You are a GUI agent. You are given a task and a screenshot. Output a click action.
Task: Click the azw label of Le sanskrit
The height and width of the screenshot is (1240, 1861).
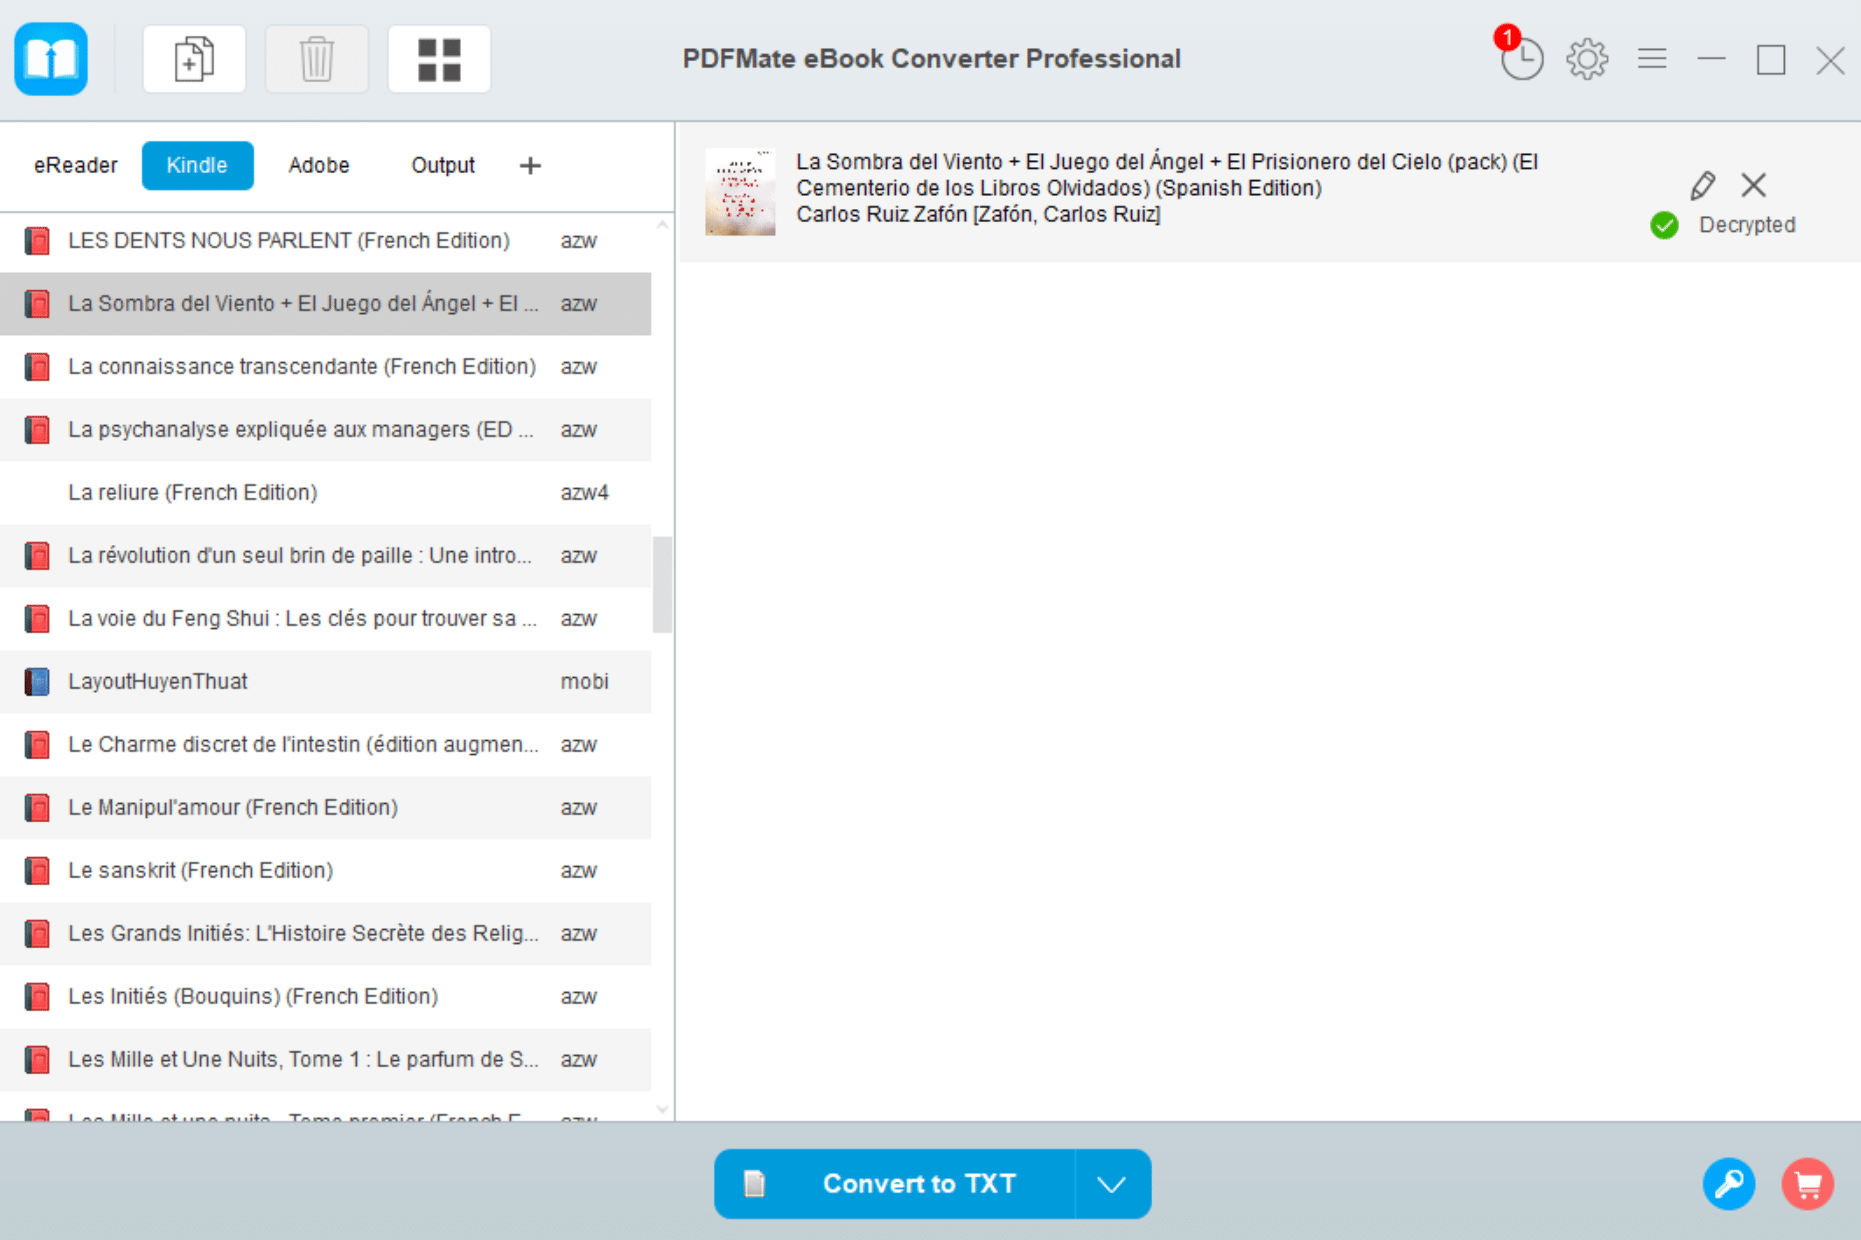(x=578, y=871)
